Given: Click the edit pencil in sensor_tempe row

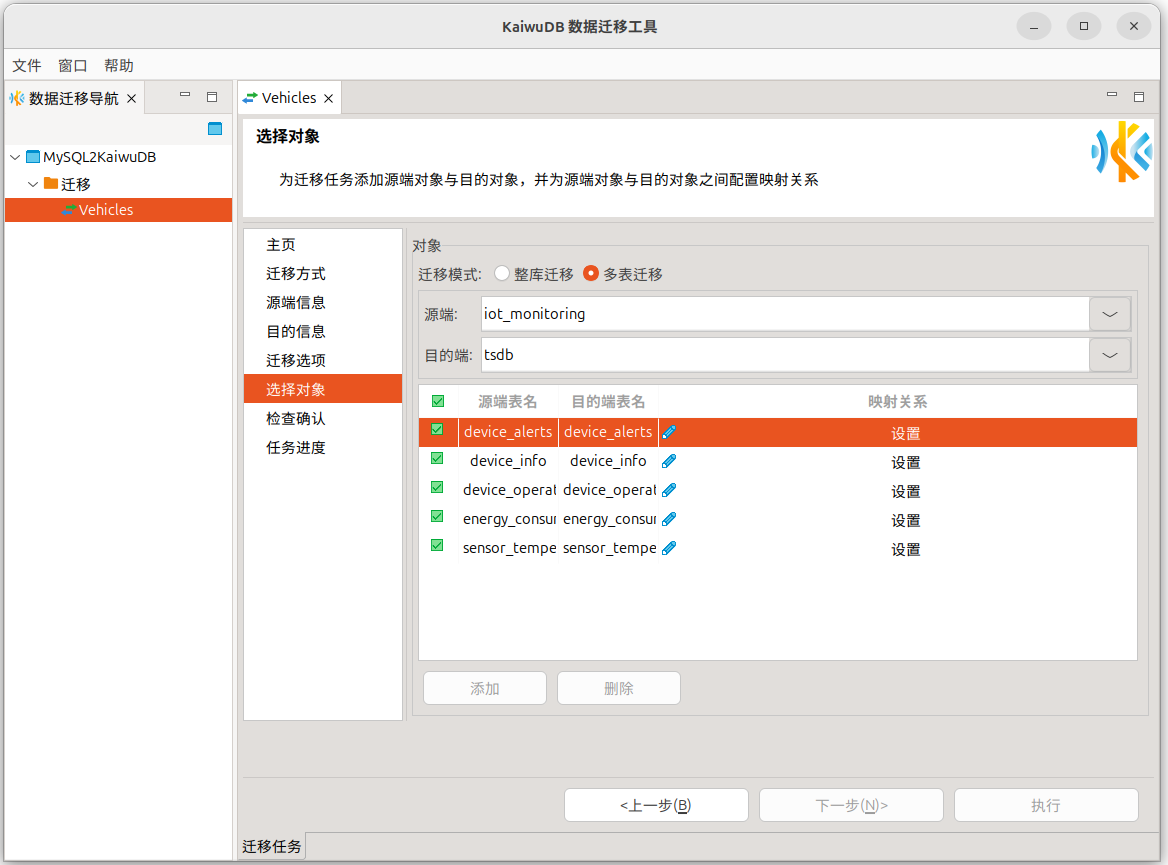Looking at the screenshot, I should point(669,548).
